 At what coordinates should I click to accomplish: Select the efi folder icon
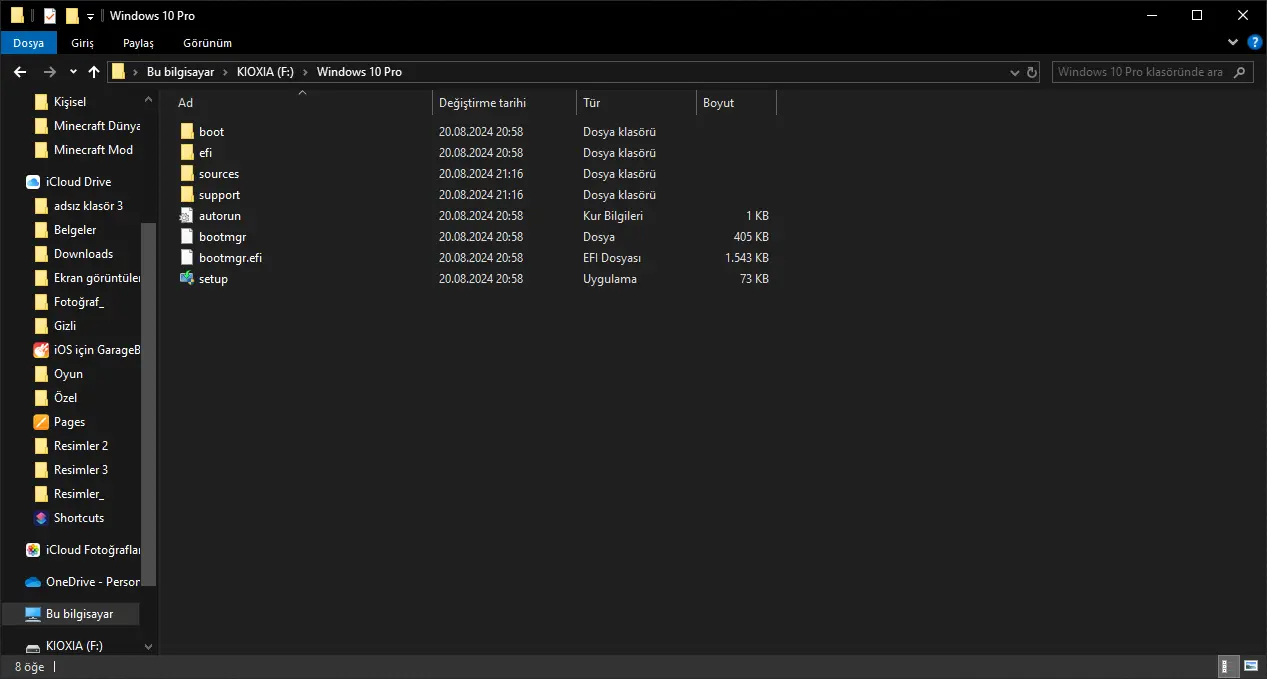coord(187,153)
